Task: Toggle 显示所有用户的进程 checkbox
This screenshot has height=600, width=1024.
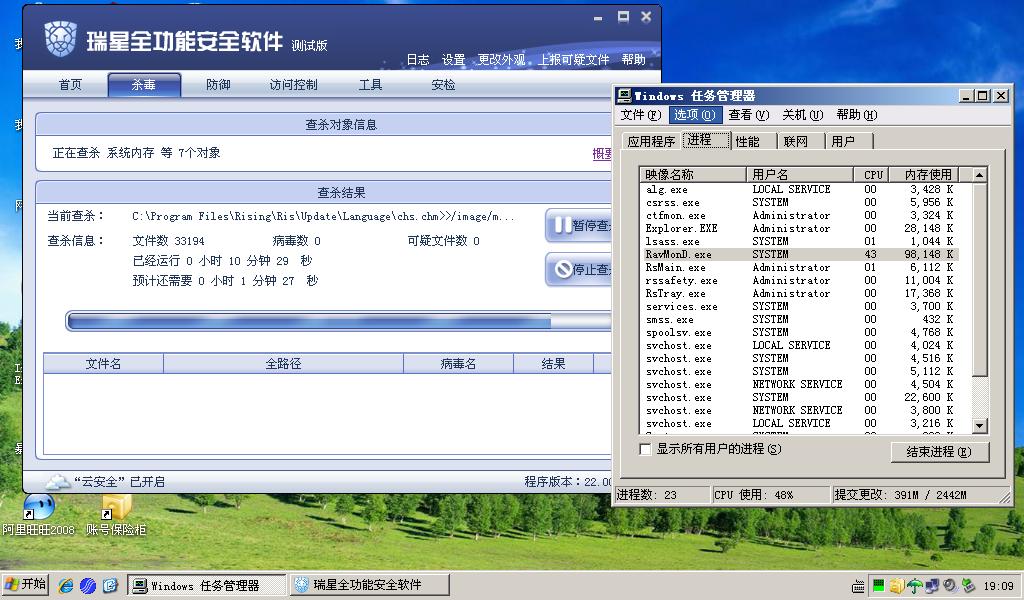Action: [x=645, y=449]
